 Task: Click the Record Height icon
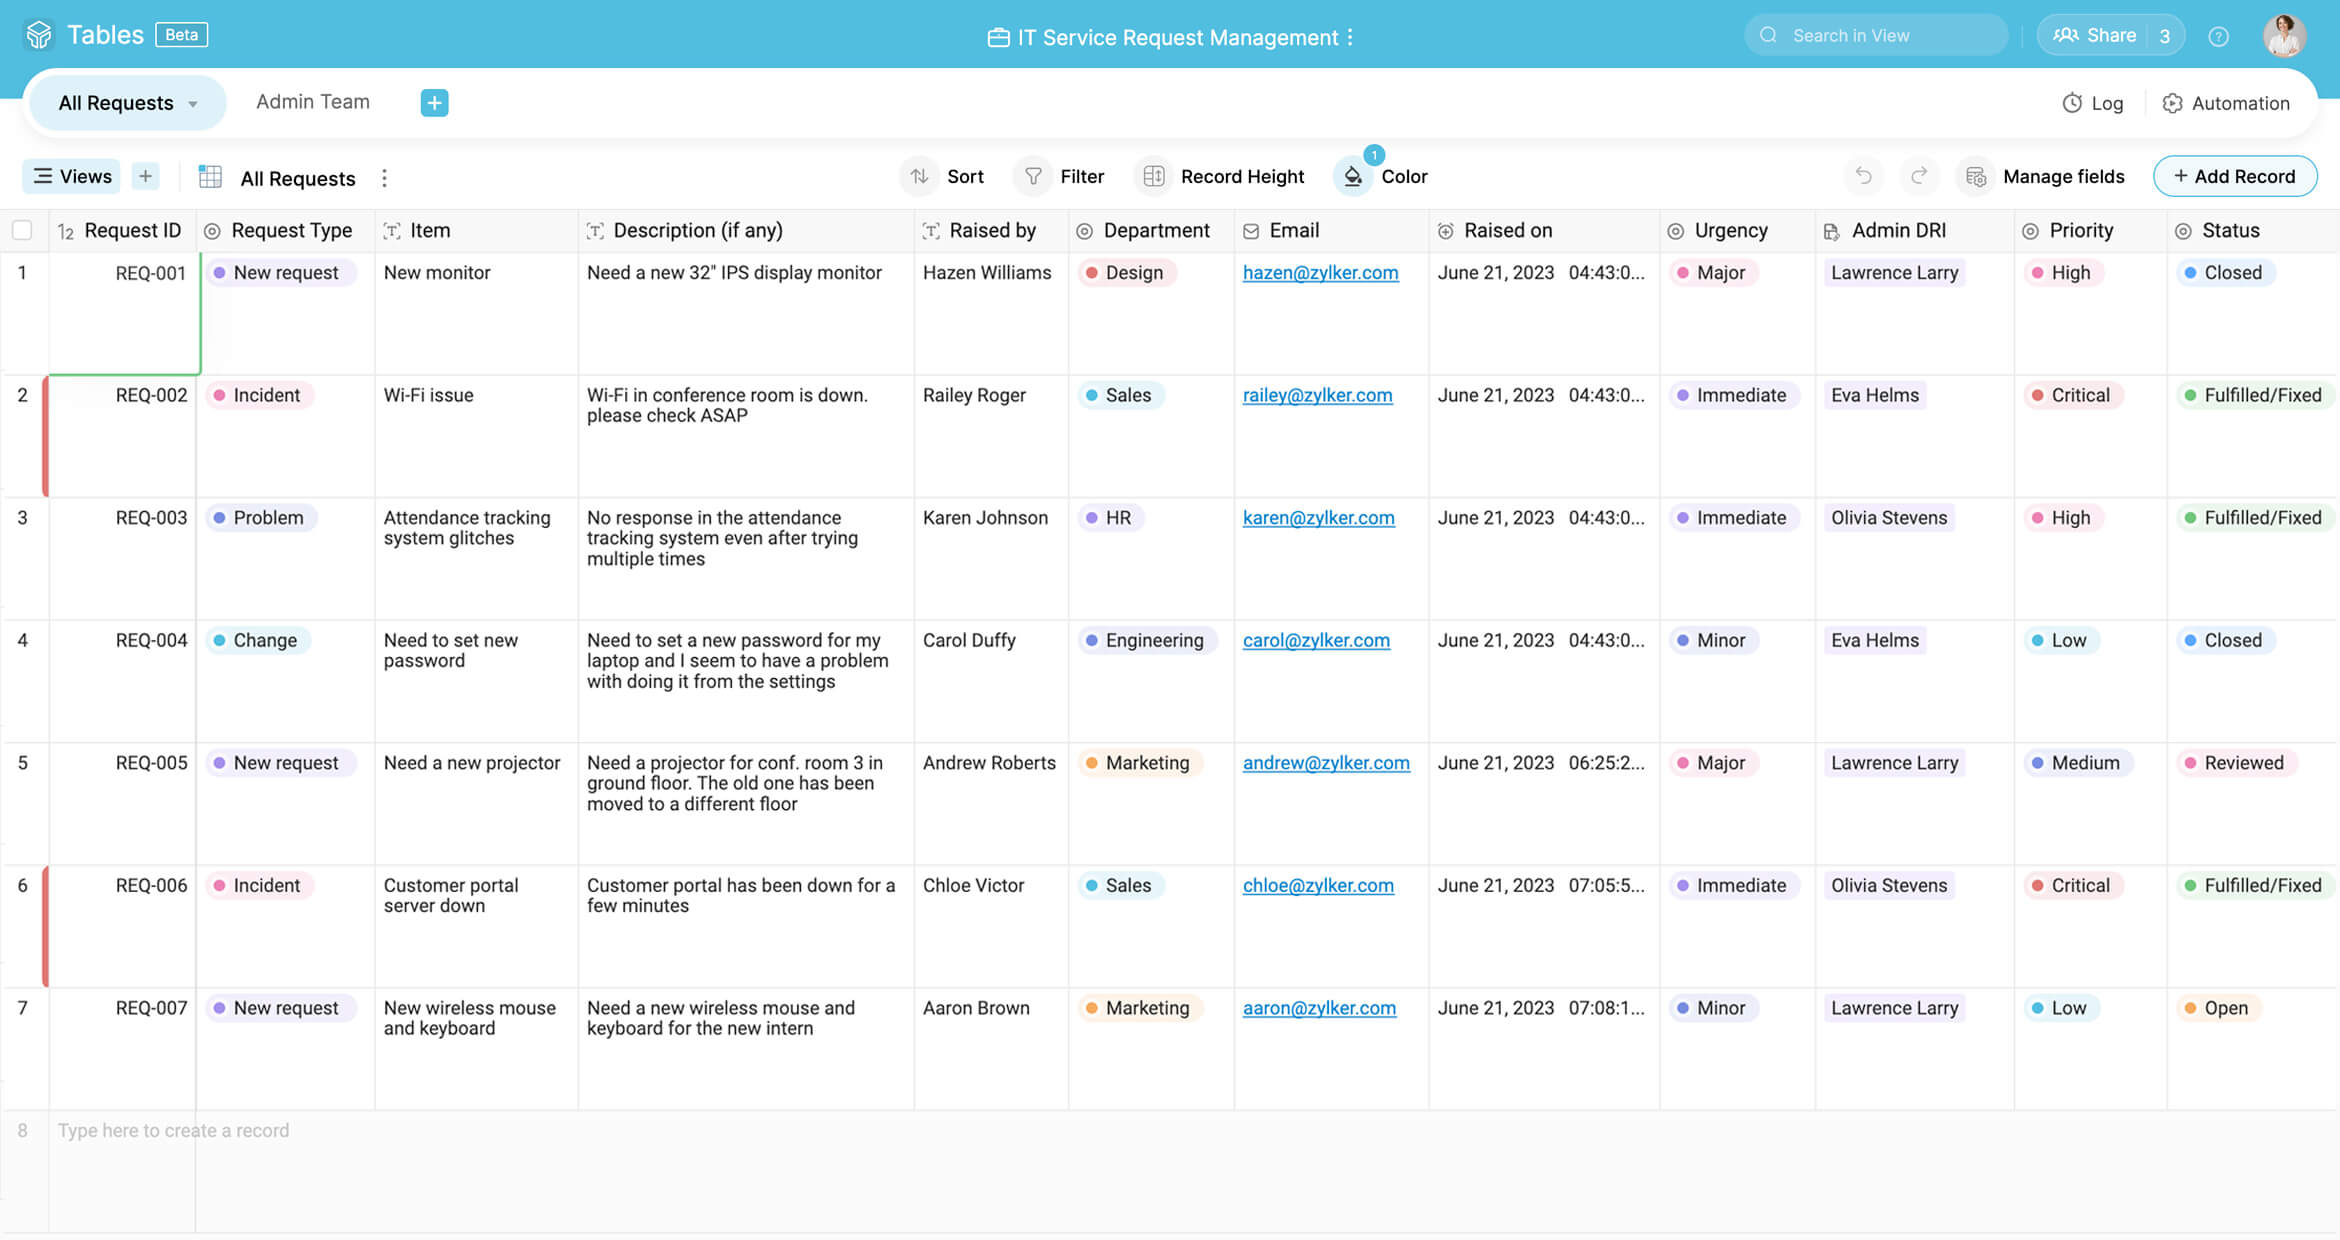(1153, 176)
